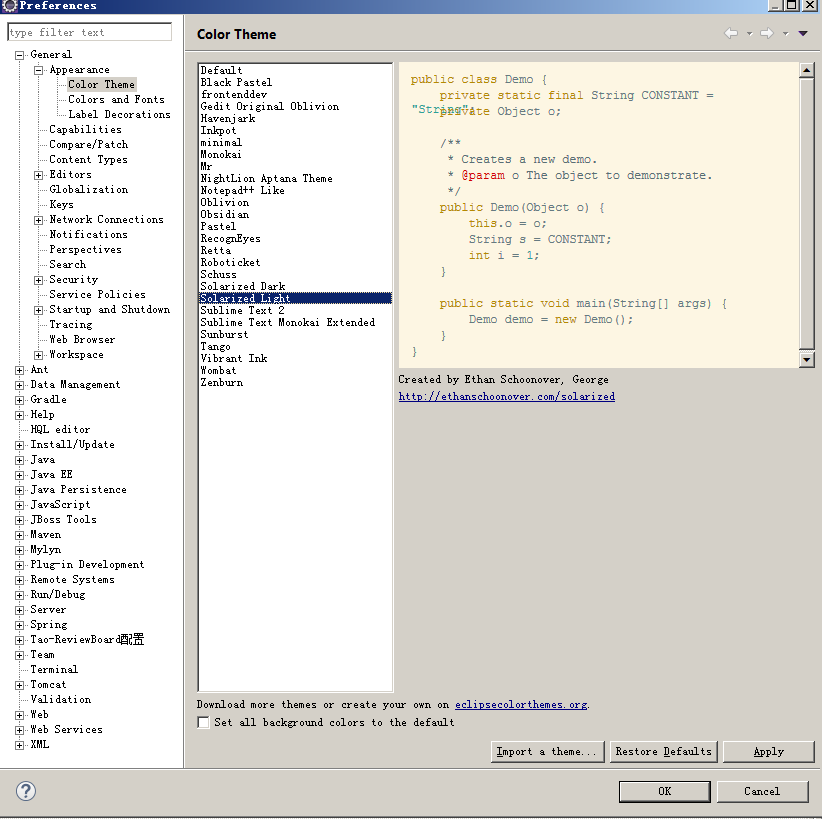The width and height of the screenshot is (822, 819).
Task: Choose the Zenburn theme from list
Action: (221, 382)
